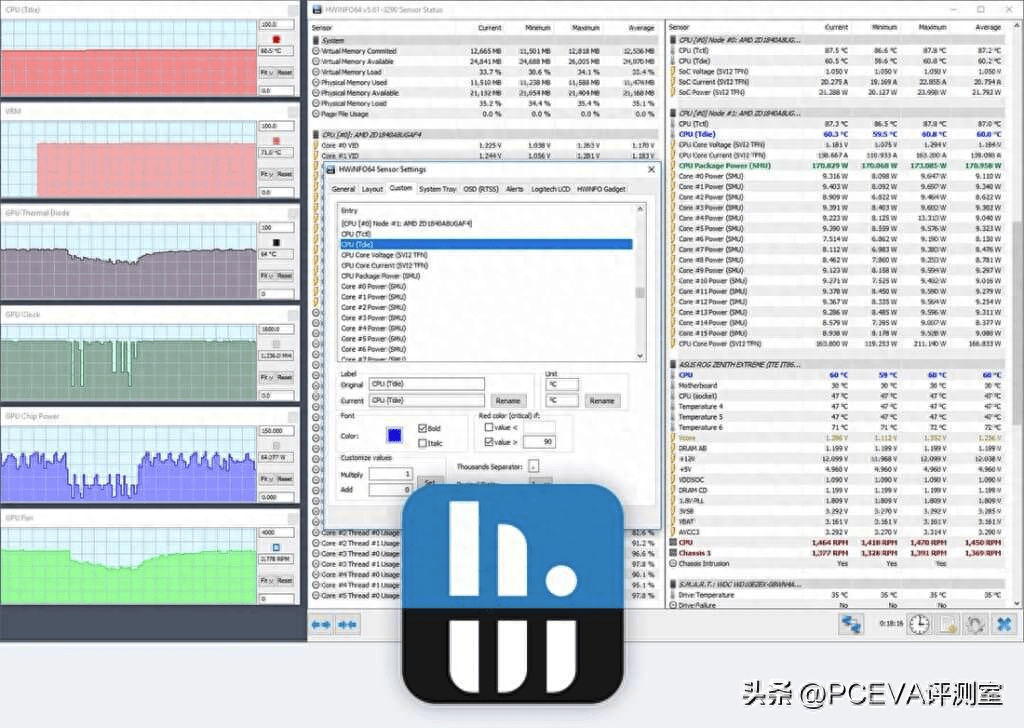
Task: Click the blue font color swatch
Action: (395, 435)
